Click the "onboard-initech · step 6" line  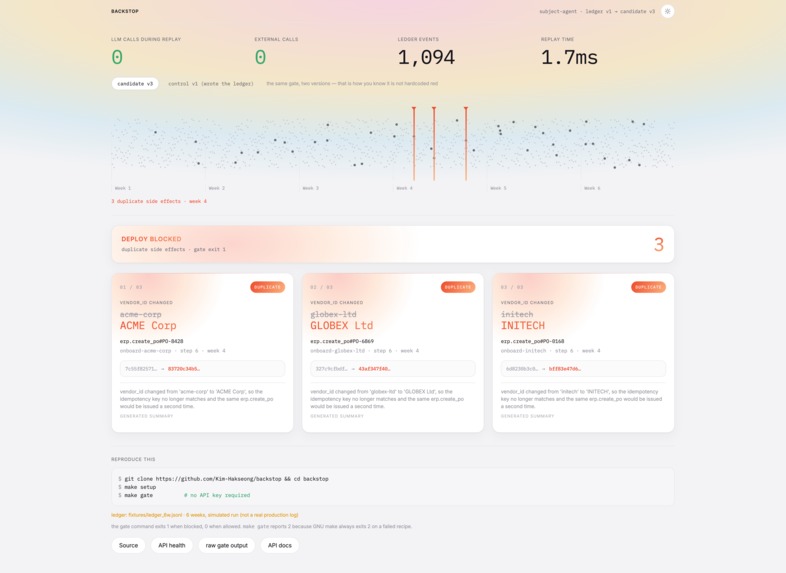tap(550, 351)
